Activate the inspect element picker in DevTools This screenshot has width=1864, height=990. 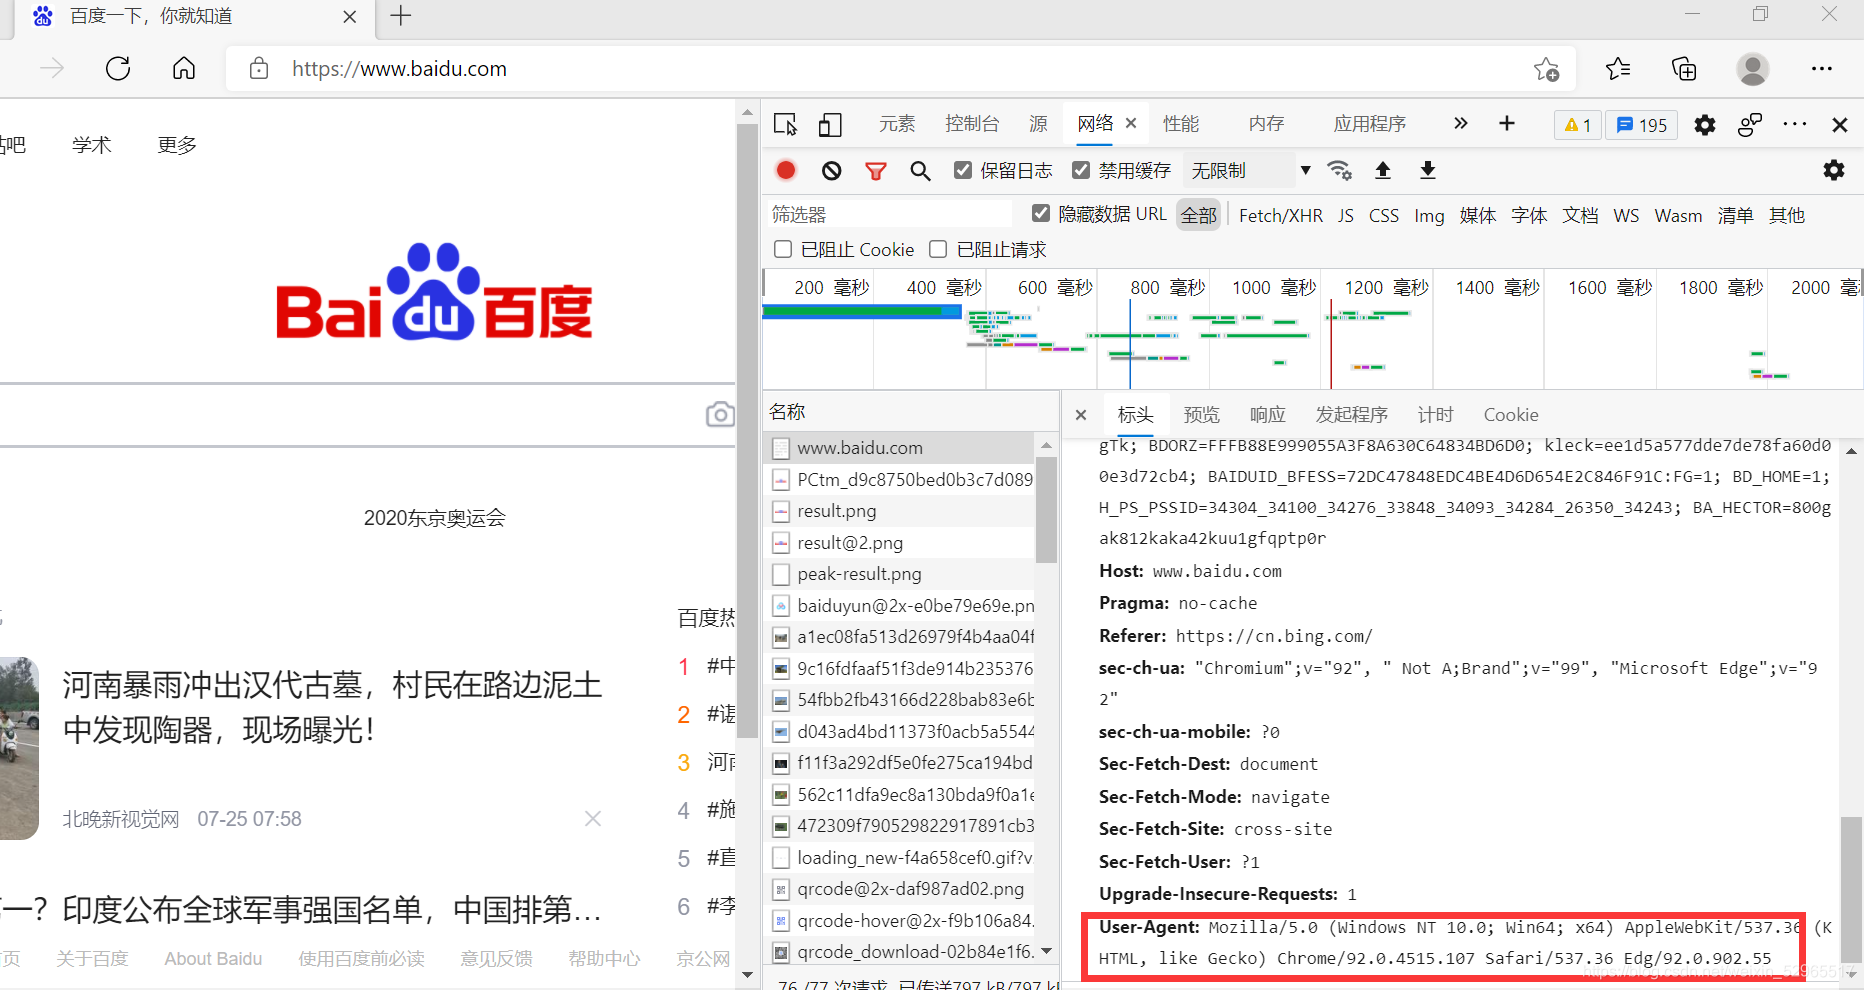[786, 124]
